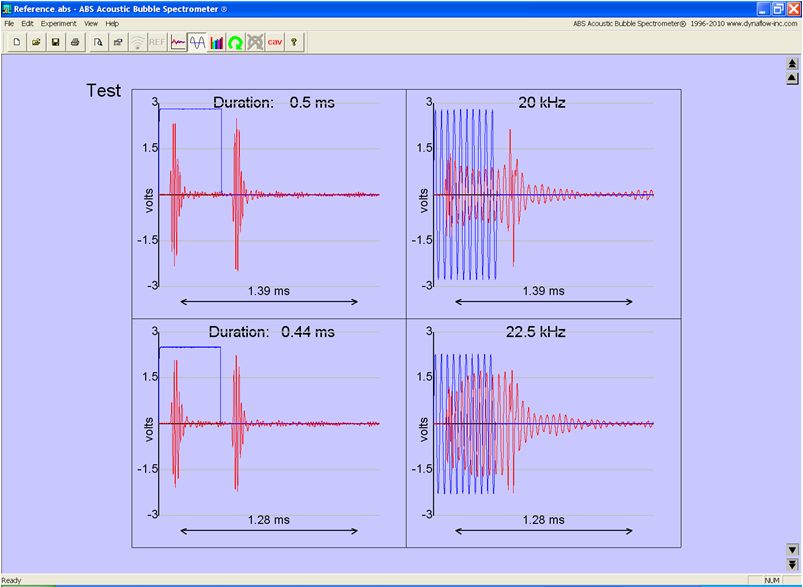Viewport: 803px width, 587px height.
Task: Click 'volts' axis label of 22.5 kHz plot
Action: click(x=424, y=429)
